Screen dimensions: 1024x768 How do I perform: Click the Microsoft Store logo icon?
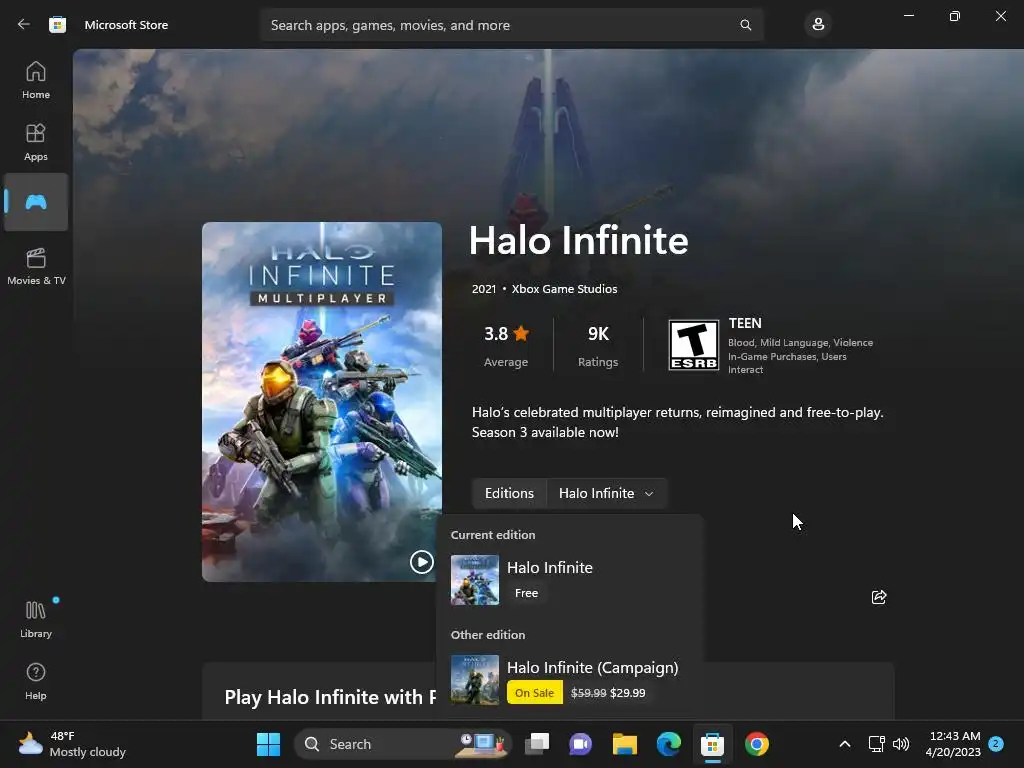click(57, 25)
